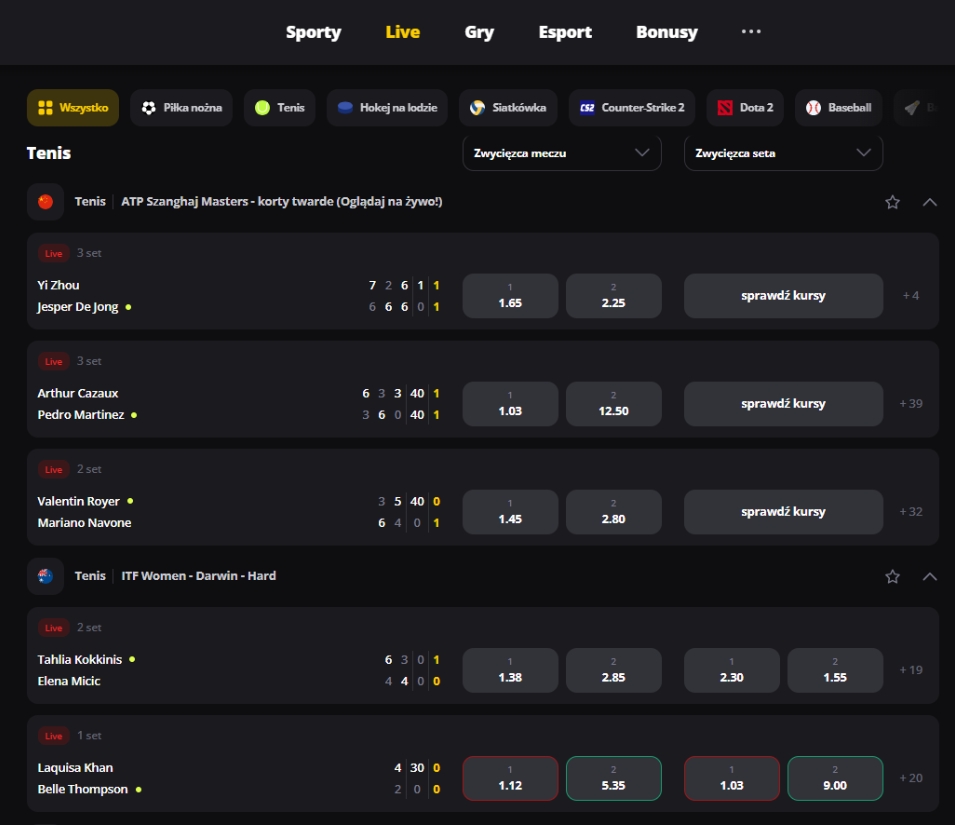This screenshot has width=955, height=825.
Task: Select the Dota 2 filter
Action: 746,108
